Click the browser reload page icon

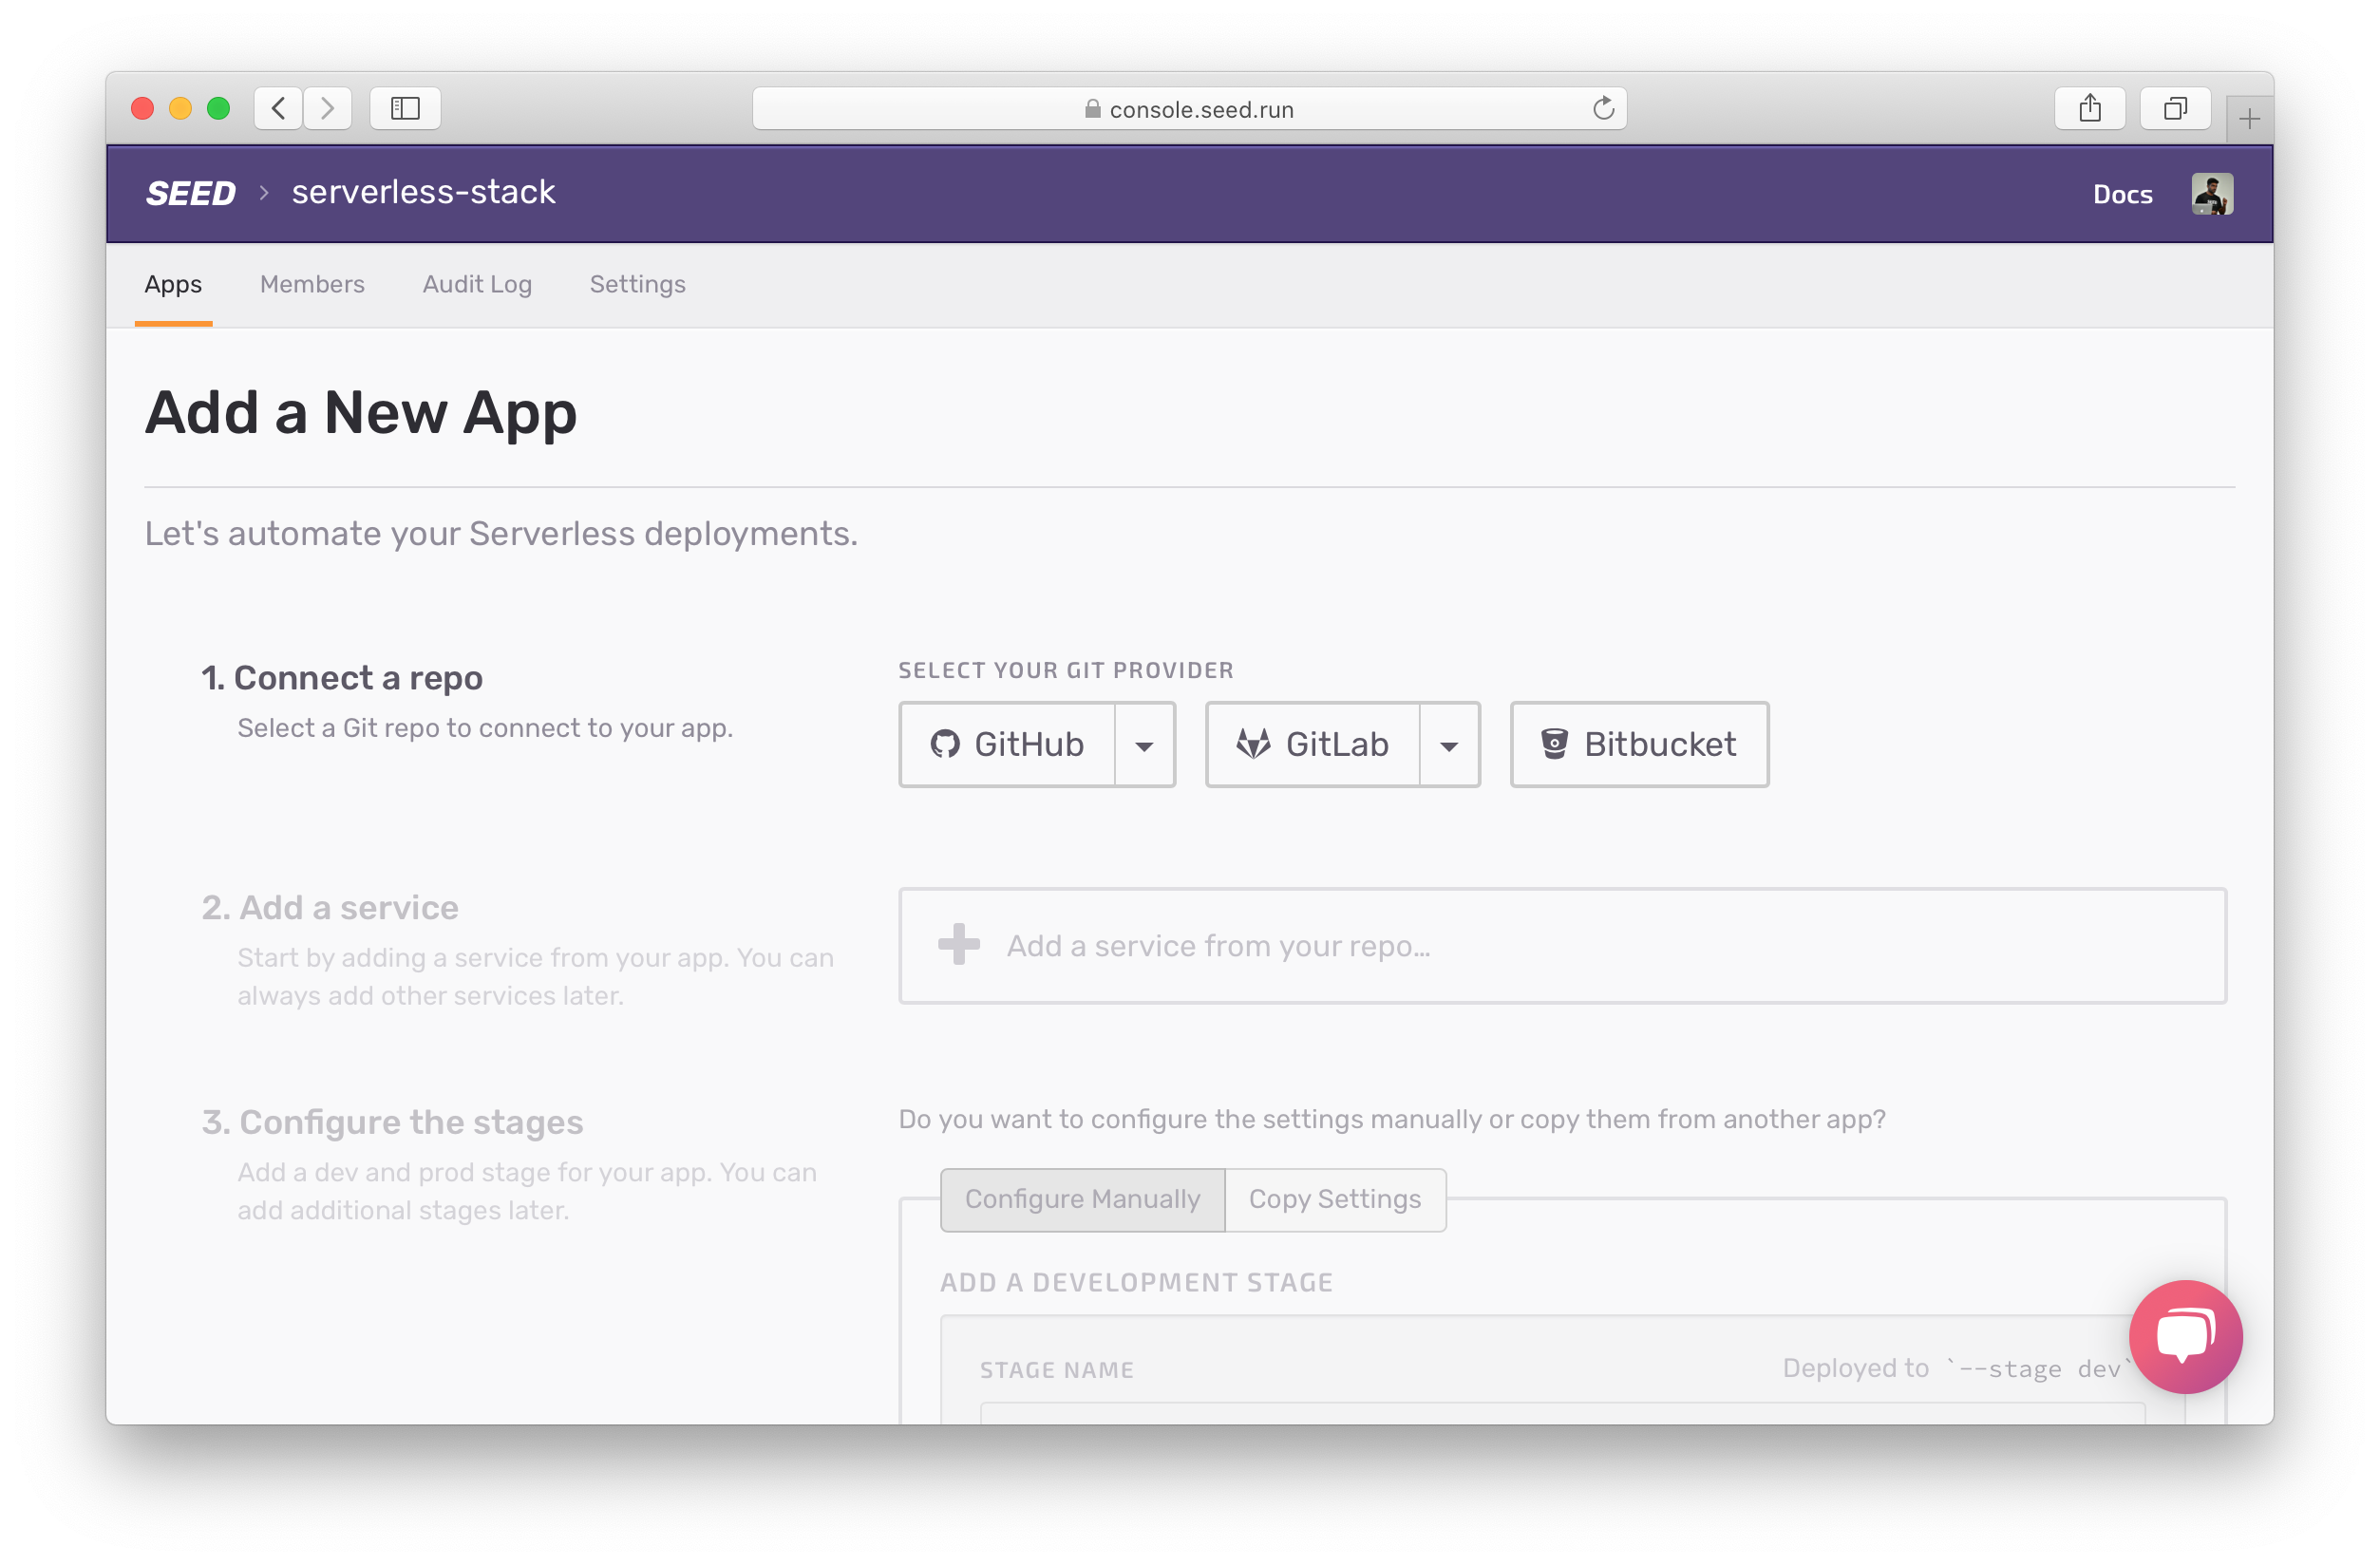click(1603, 108)
